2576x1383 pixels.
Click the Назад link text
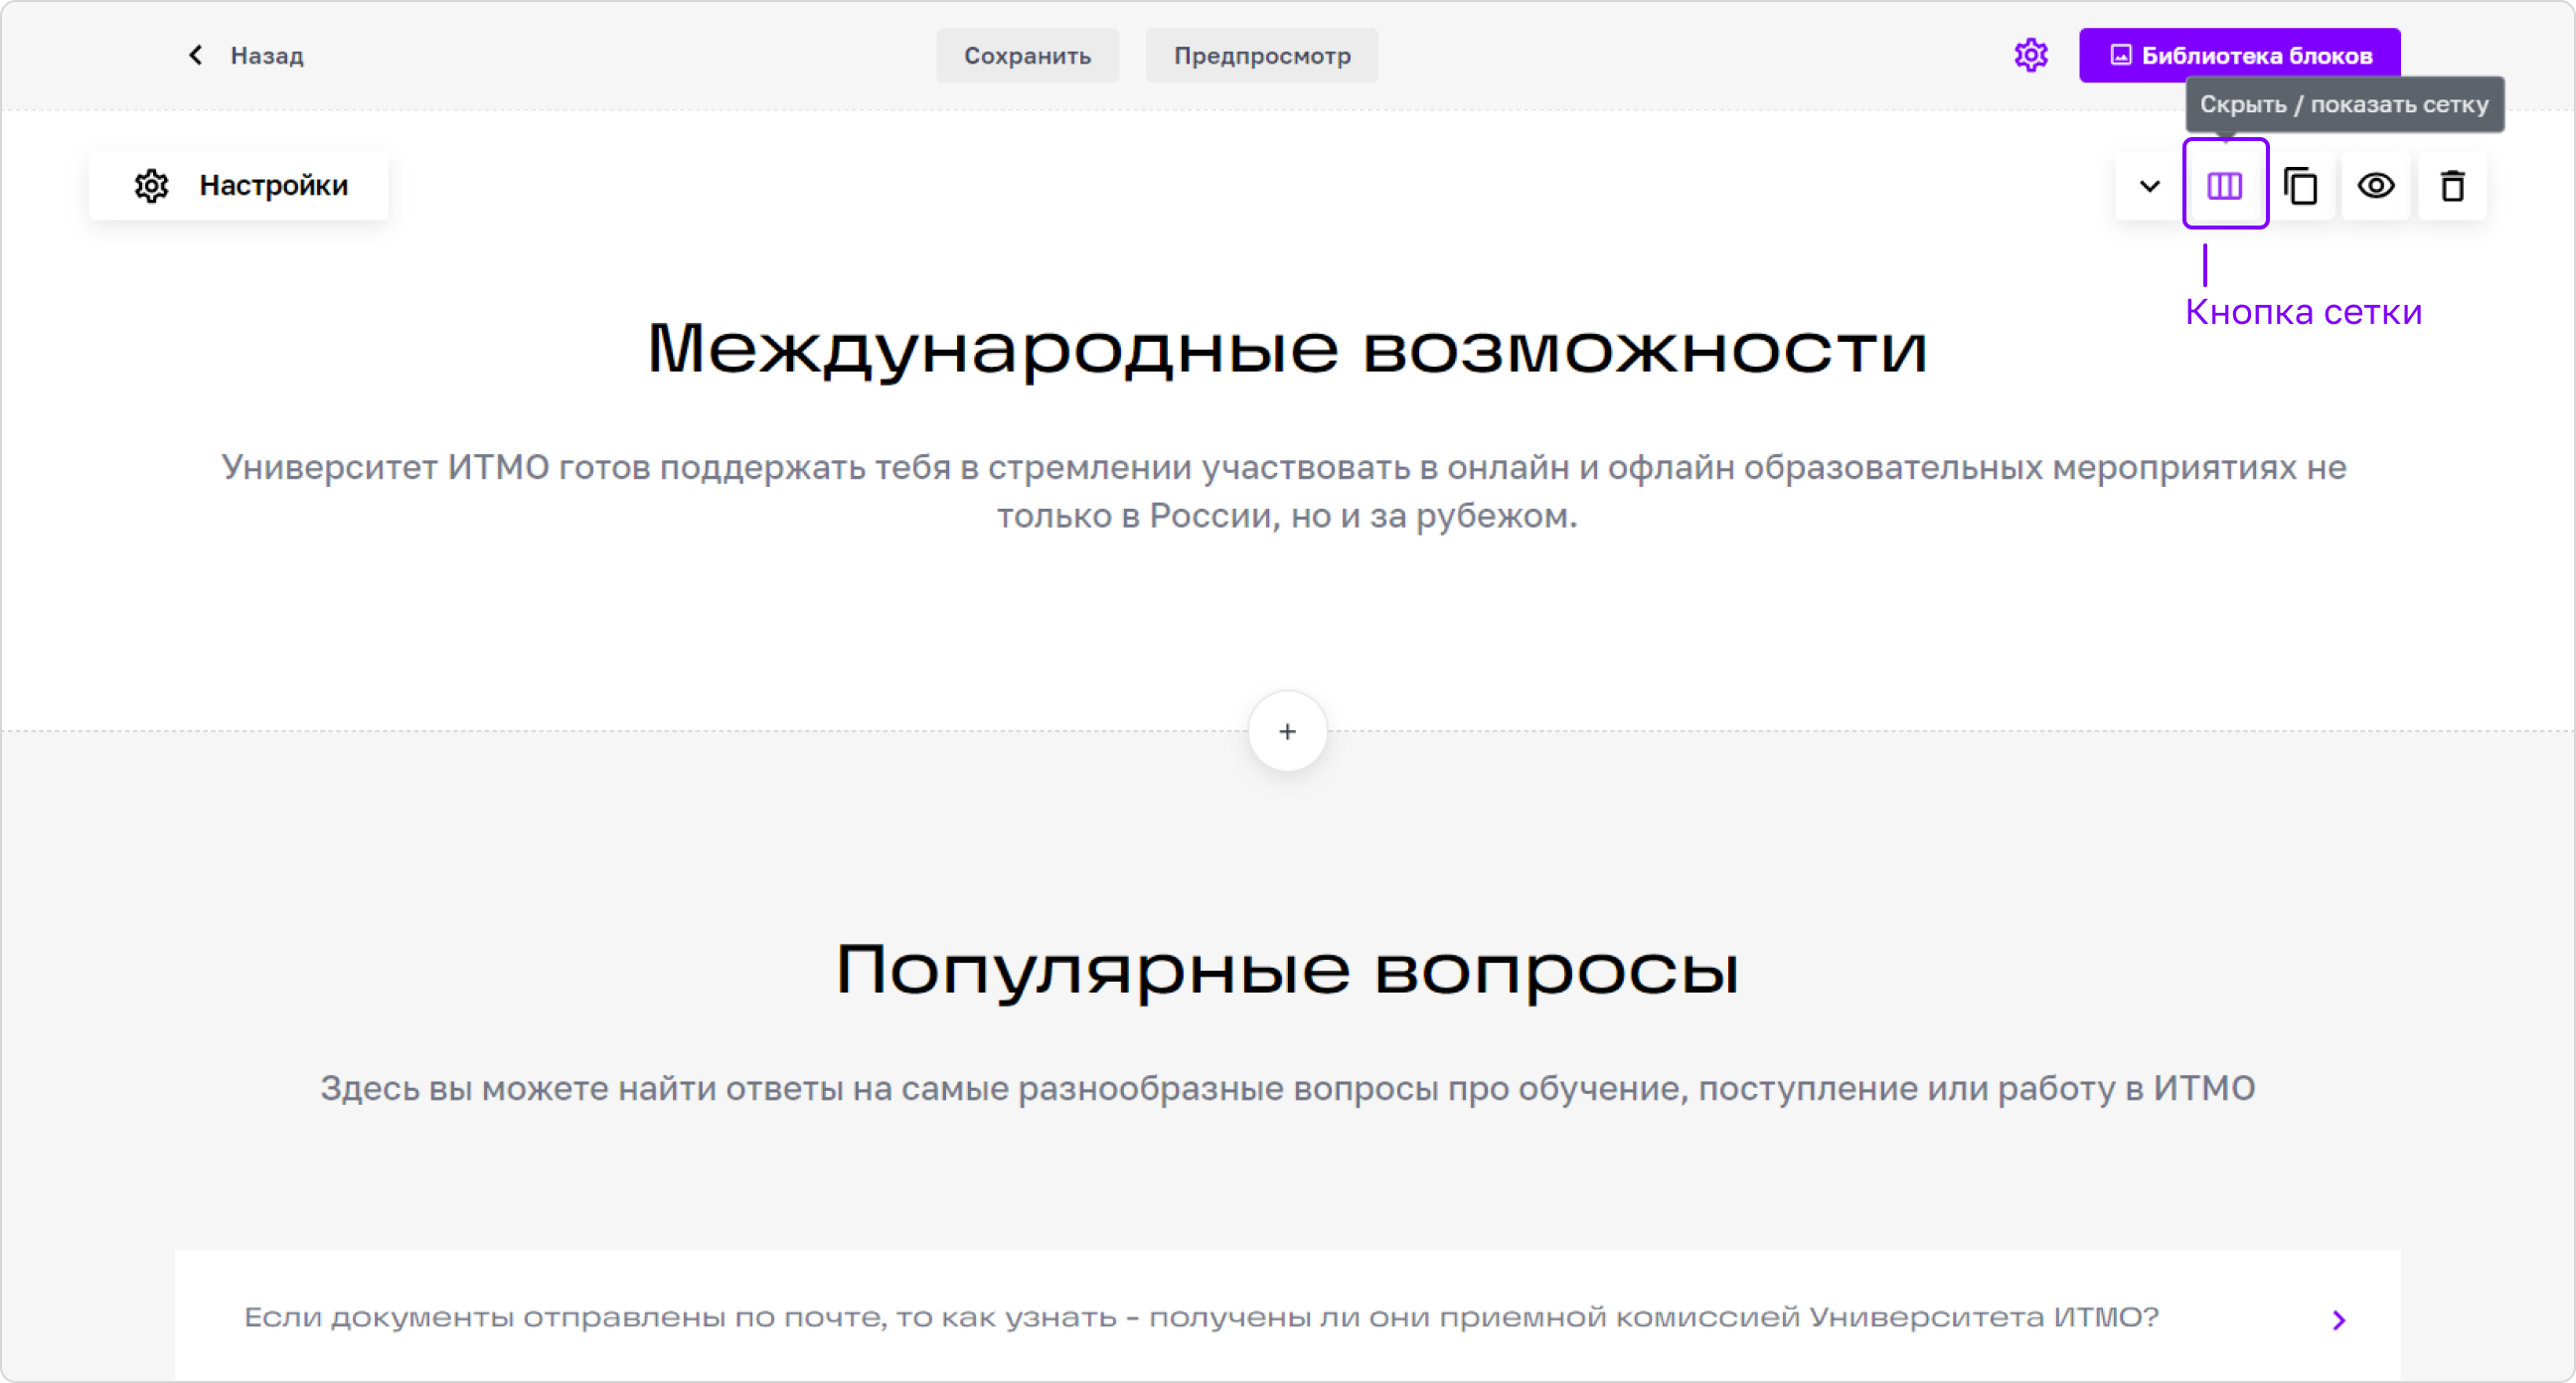(267, 56)
